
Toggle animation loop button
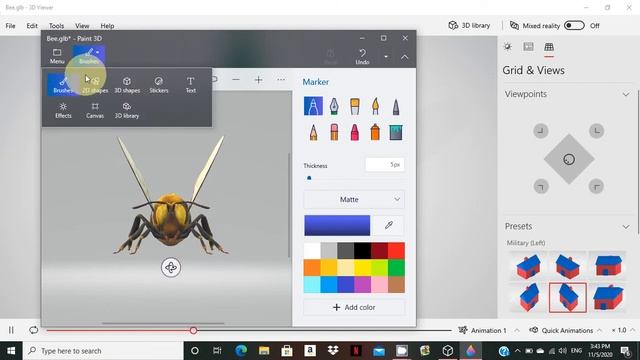(33, 330)
